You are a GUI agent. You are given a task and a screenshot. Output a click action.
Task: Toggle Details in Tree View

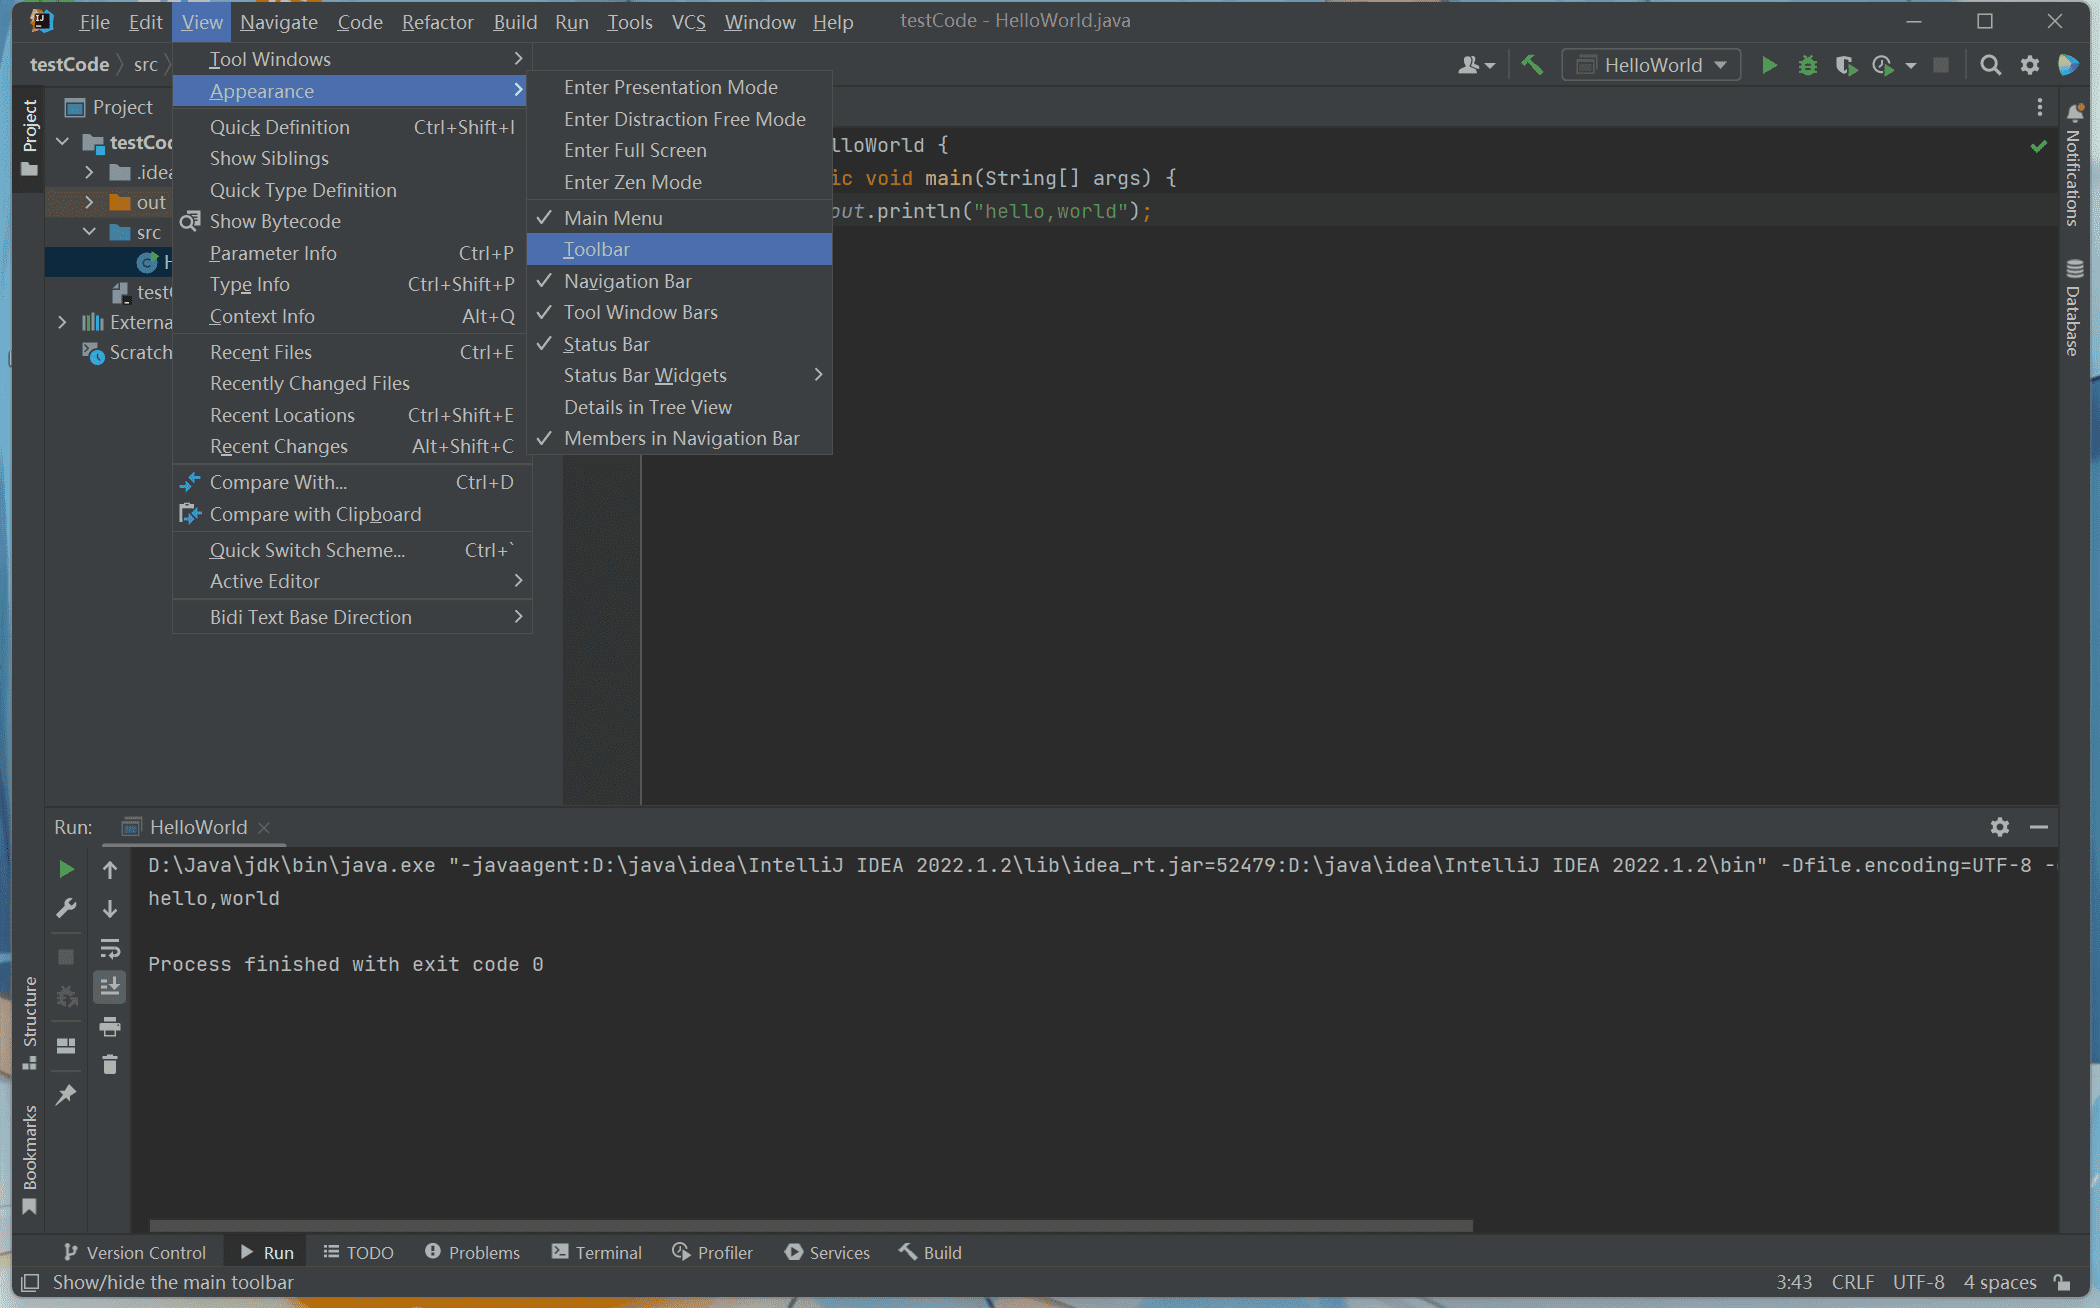pos(680,407)
